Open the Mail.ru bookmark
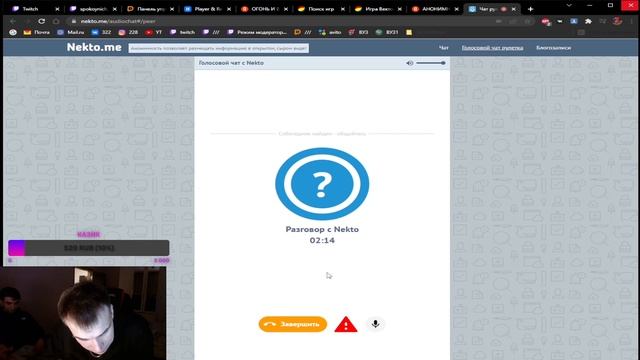Image resolution: width=640 pixels, height=360 pixels. [x=71, y=32]
